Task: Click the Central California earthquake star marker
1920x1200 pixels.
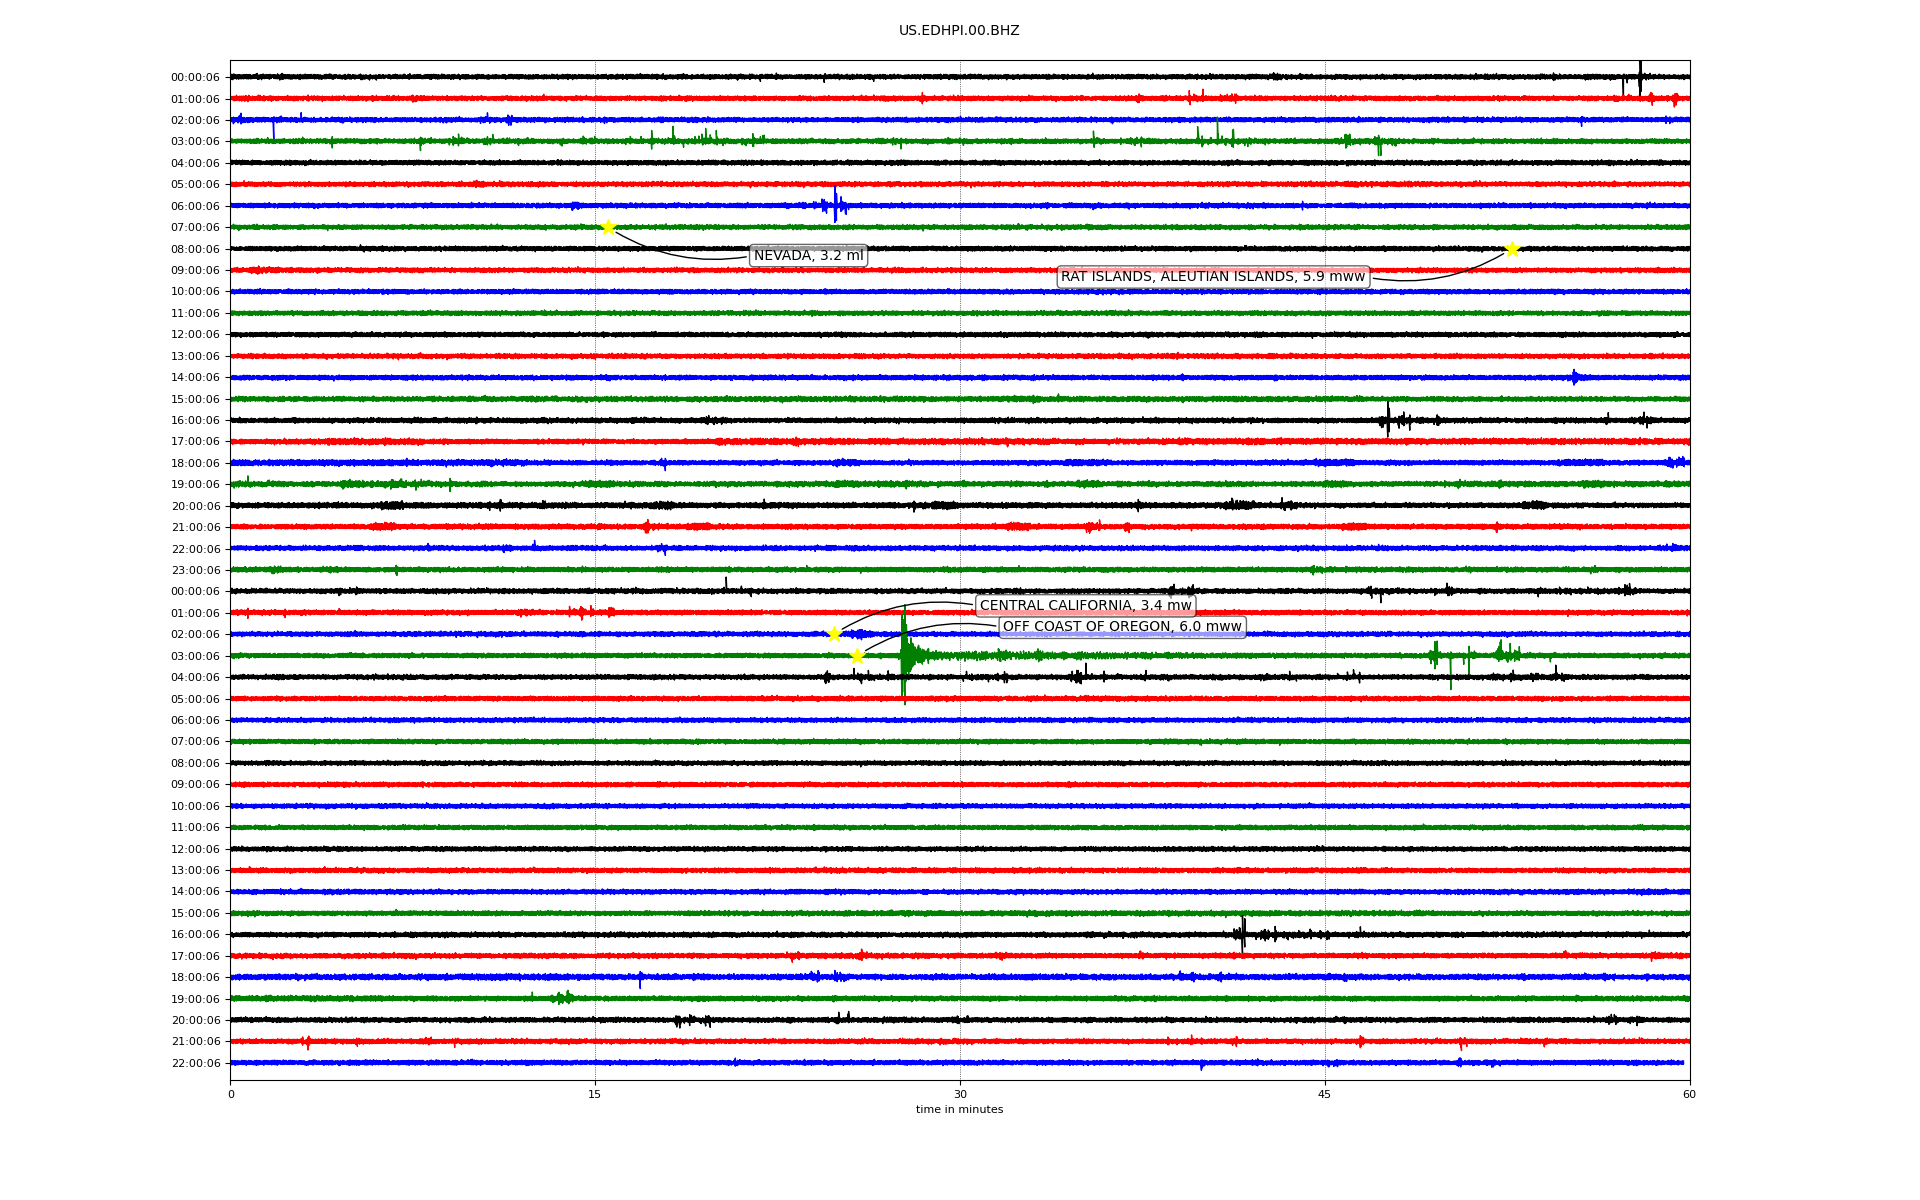Action: tap(834, 634)
